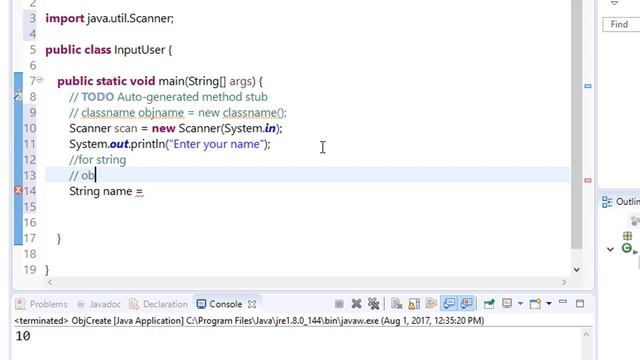Click the Open Console icon

(x=535, y=304)
